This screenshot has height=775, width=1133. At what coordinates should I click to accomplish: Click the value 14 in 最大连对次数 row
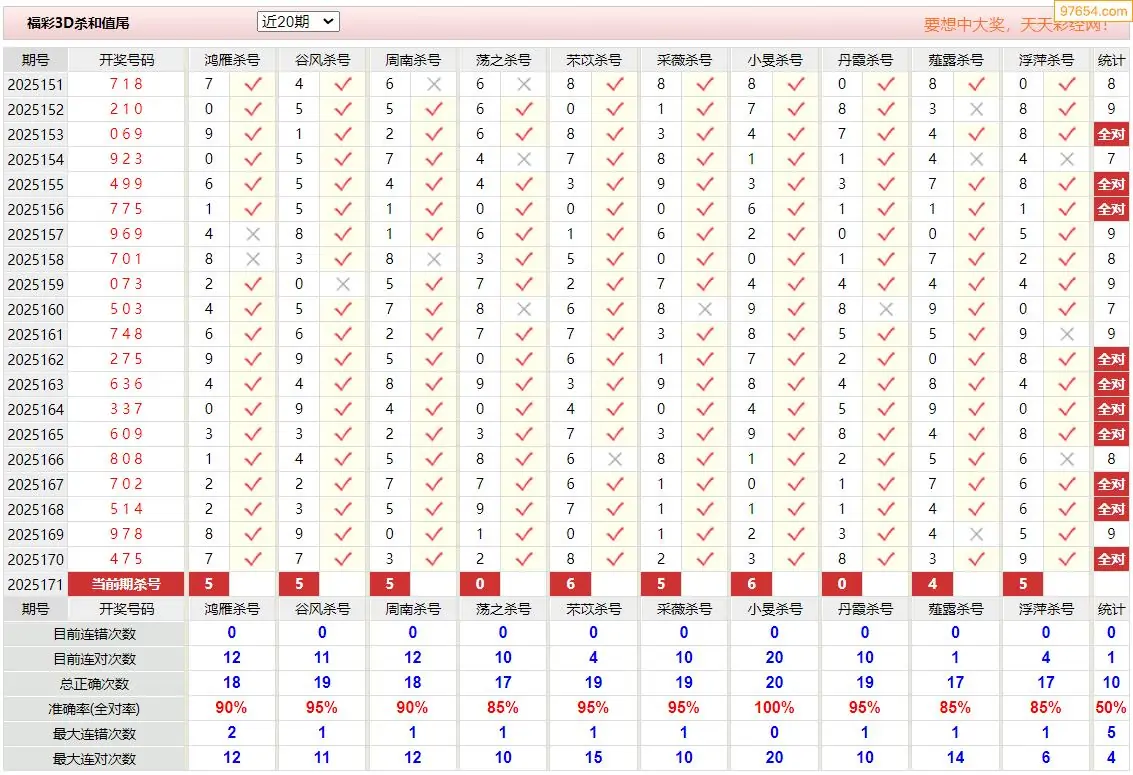click(x=955, y=758)
